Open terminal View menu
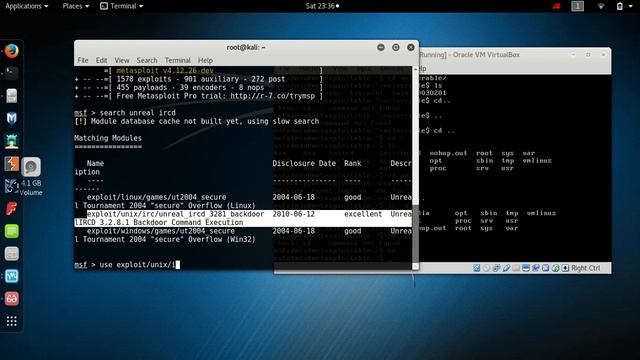Screen dimensions: 640x360 [x=122, y=60]
